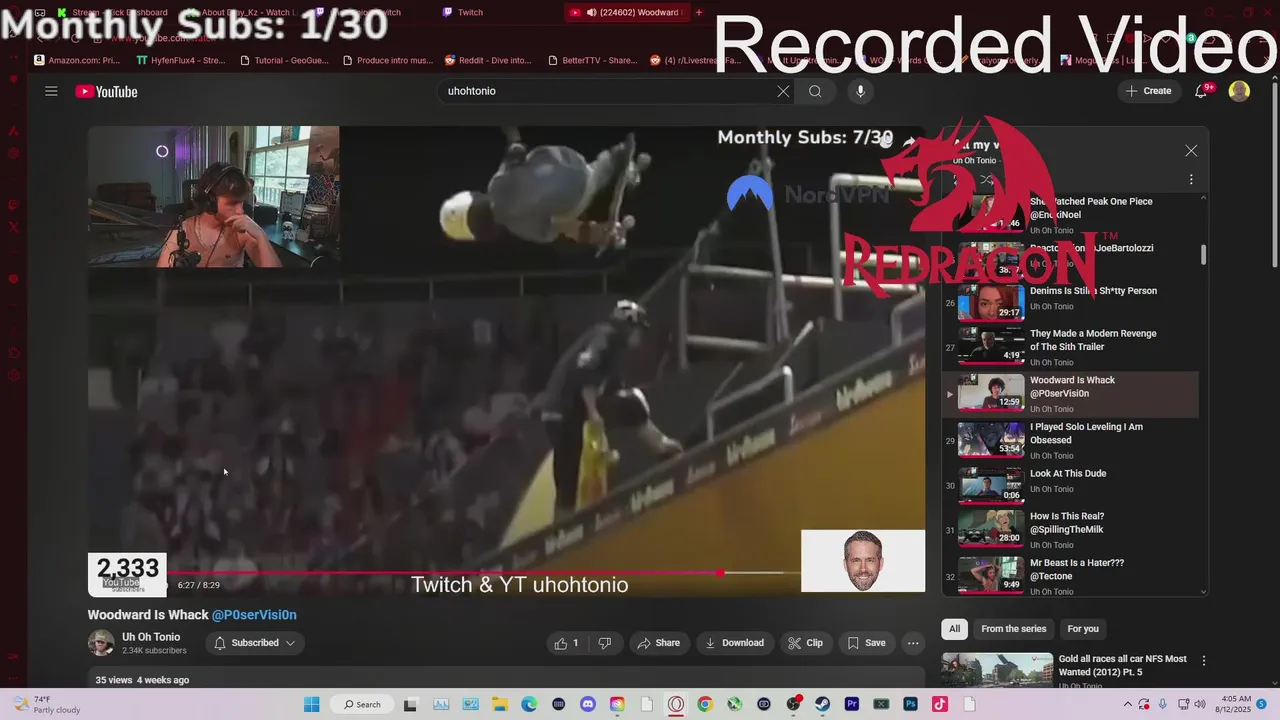1280x720 pixels.
Task: Dislike the video with thumbs down
Action: point(604,643)
